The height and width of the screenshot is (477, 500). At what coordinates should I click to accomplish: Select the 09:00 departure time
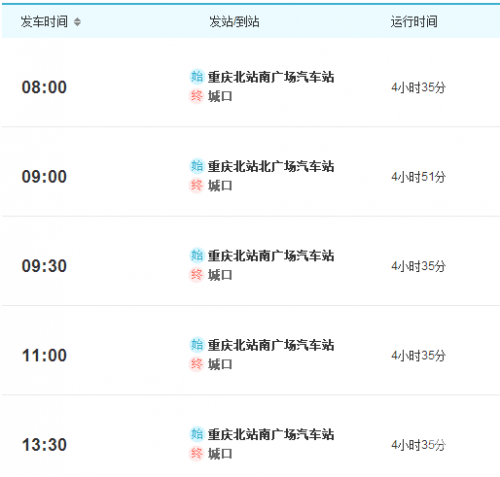click(x=44, y=177)
